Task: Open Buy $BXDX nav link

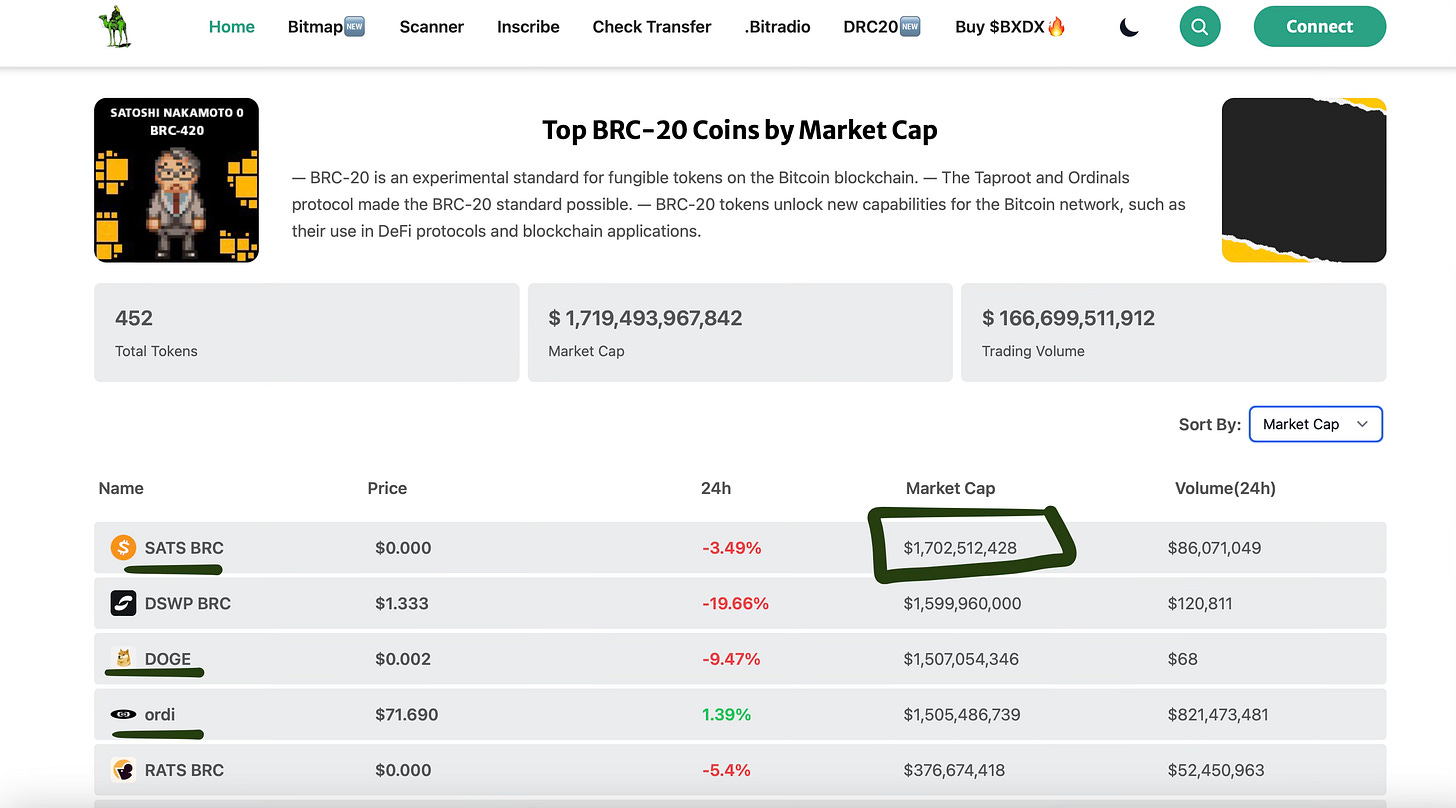Action: point(1011,27)
